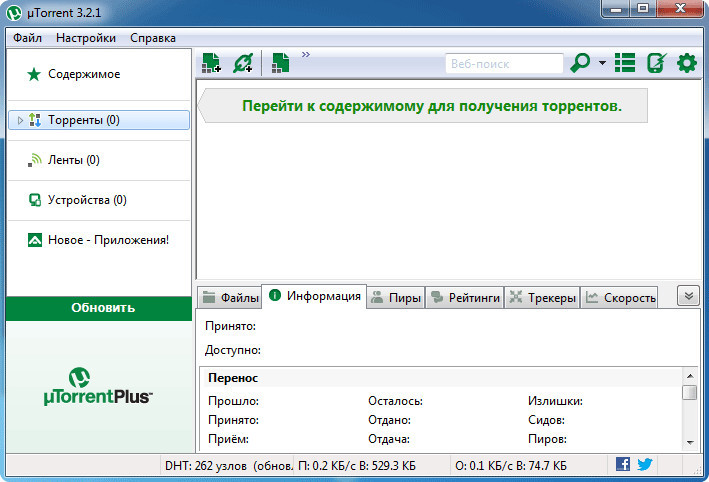Click the Осталось: label
The image size is (709, 482).
395,401
